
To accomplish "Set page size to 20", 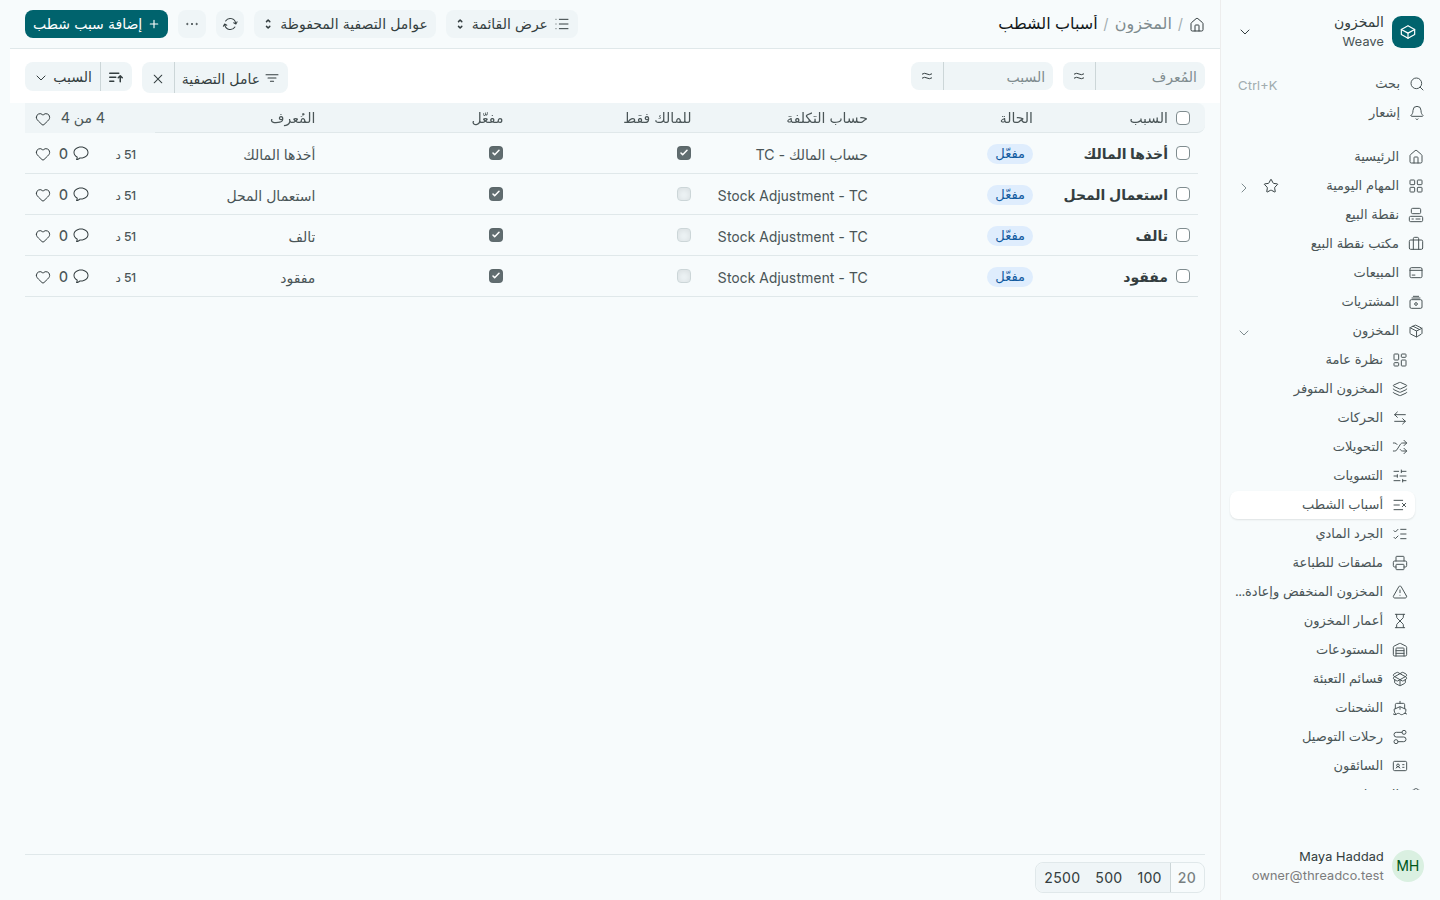I will point(1187,877).
